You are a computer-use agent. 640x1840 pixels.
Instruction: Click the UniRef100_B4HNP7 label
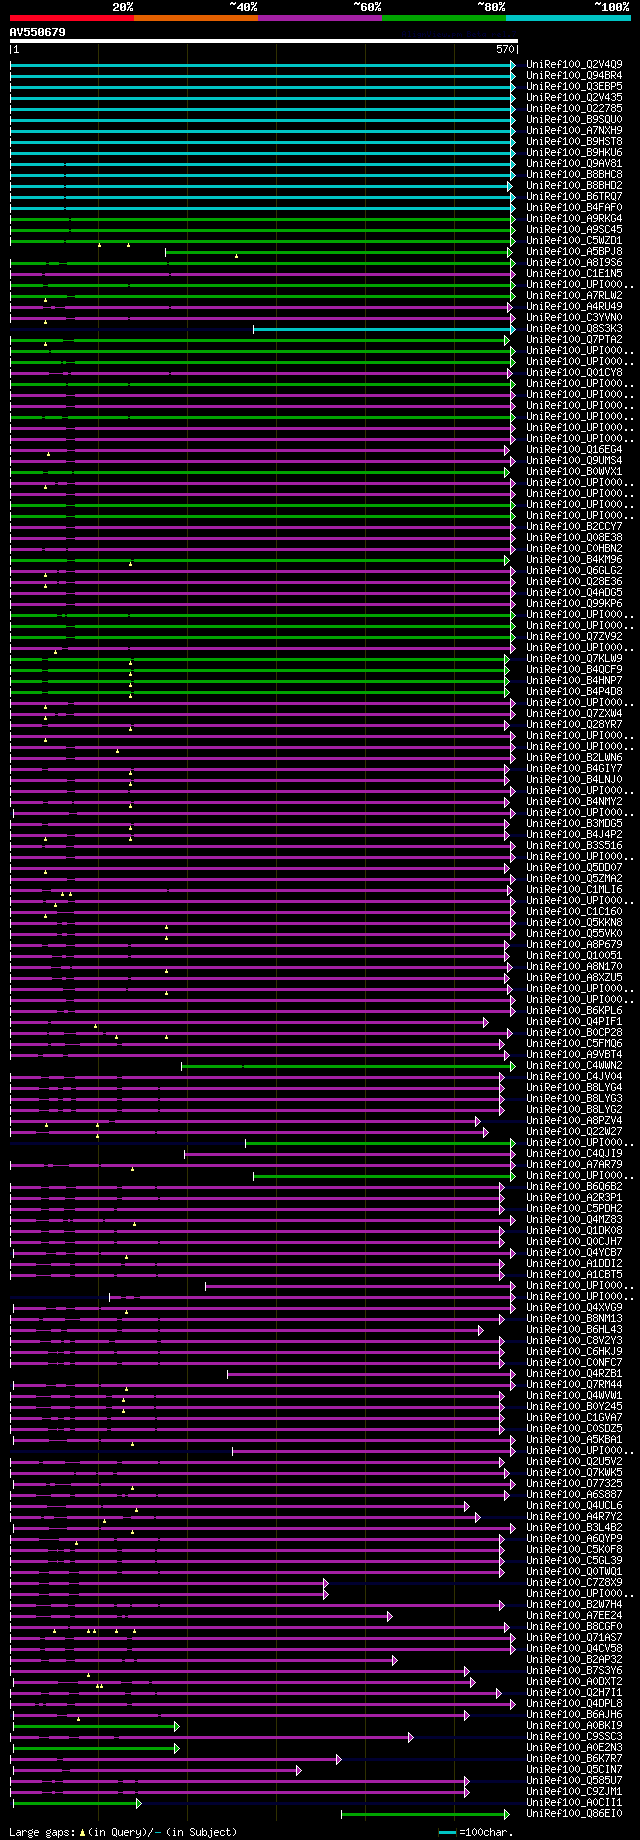click(x=574, y=680)
